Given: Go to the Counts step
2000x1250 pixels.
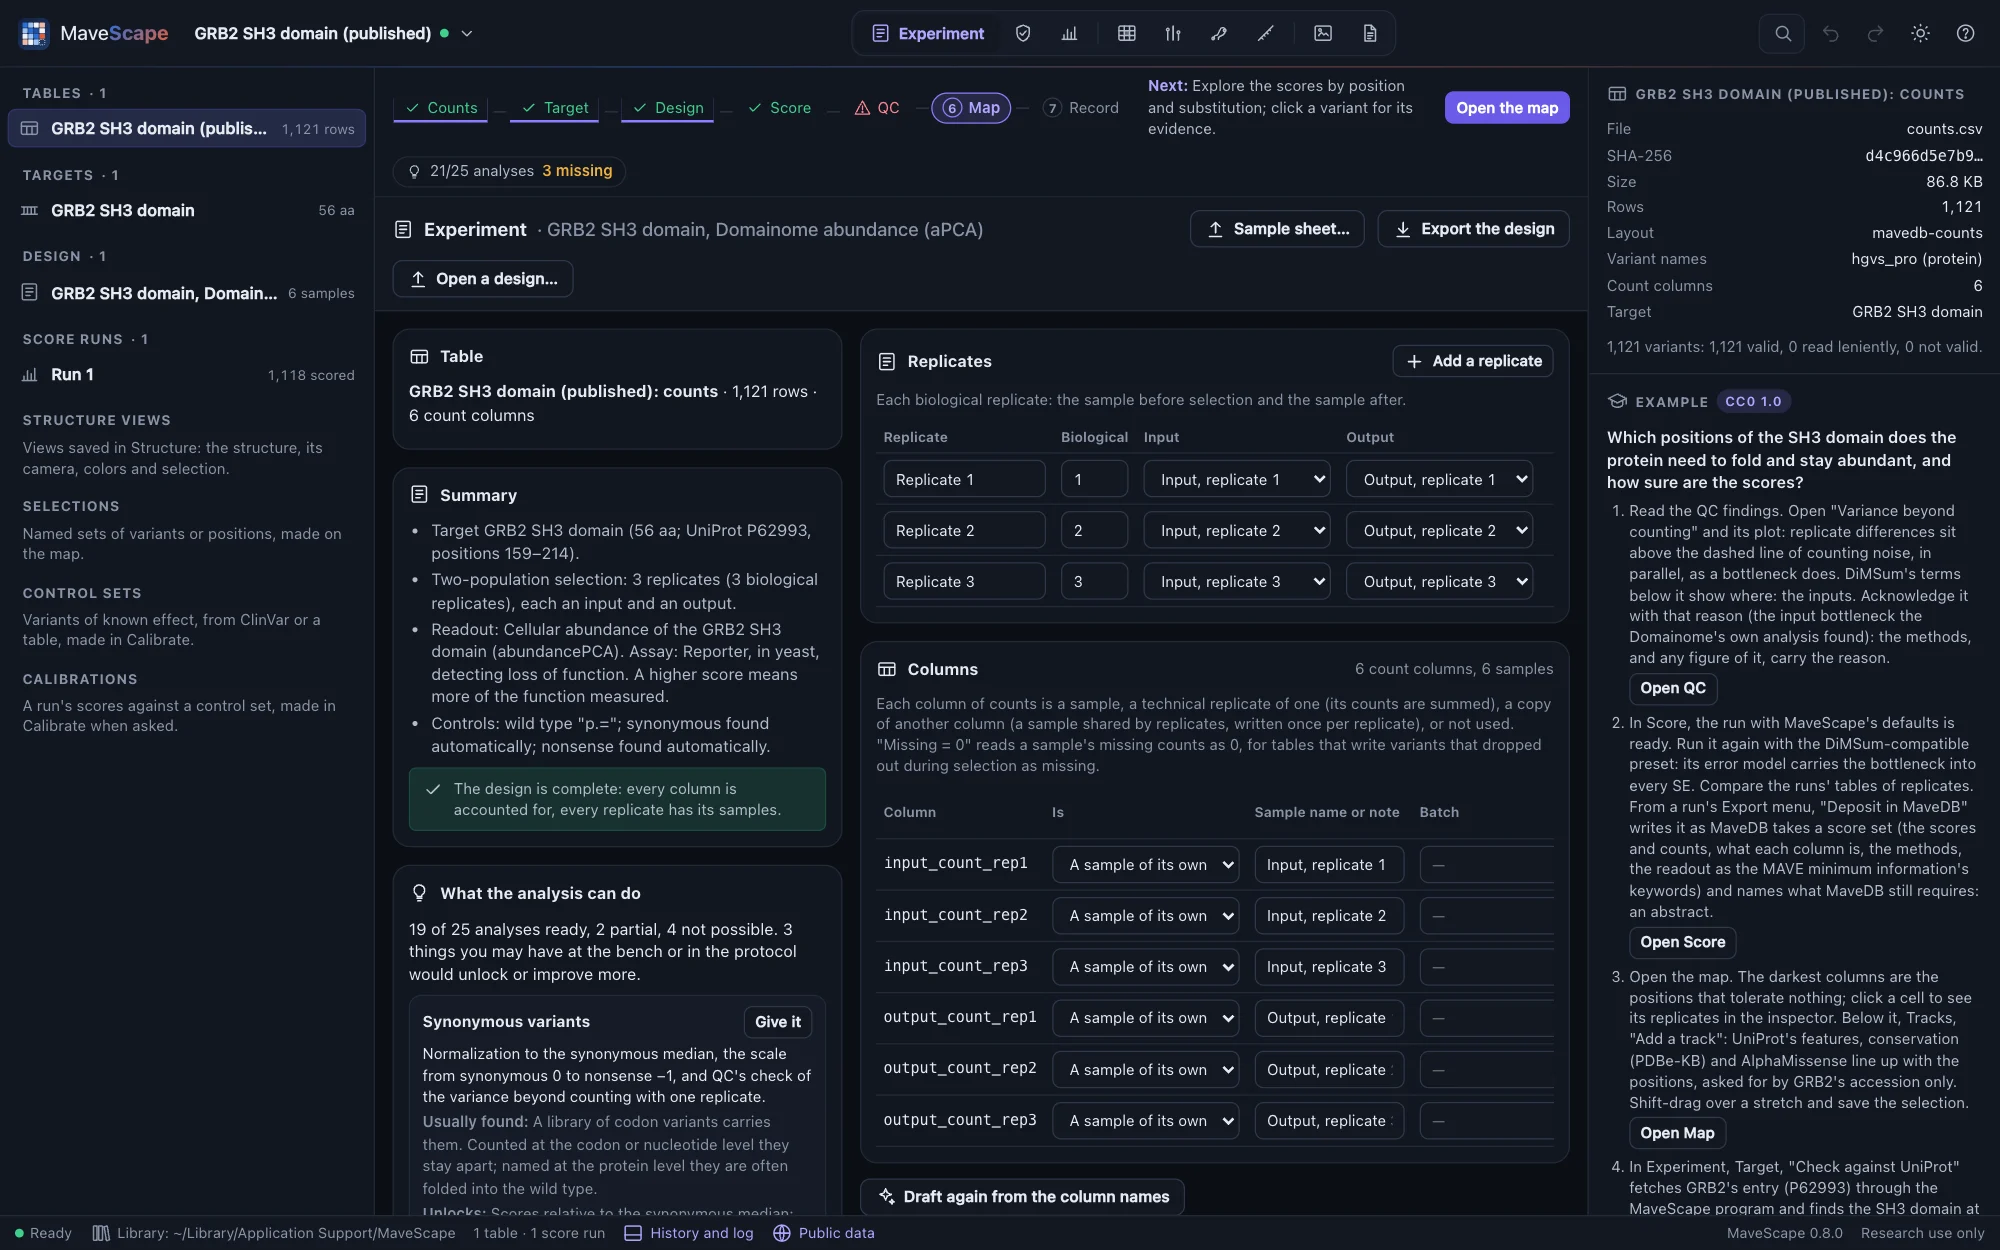Looking at the screenshot, I should [x=441, y=107].
